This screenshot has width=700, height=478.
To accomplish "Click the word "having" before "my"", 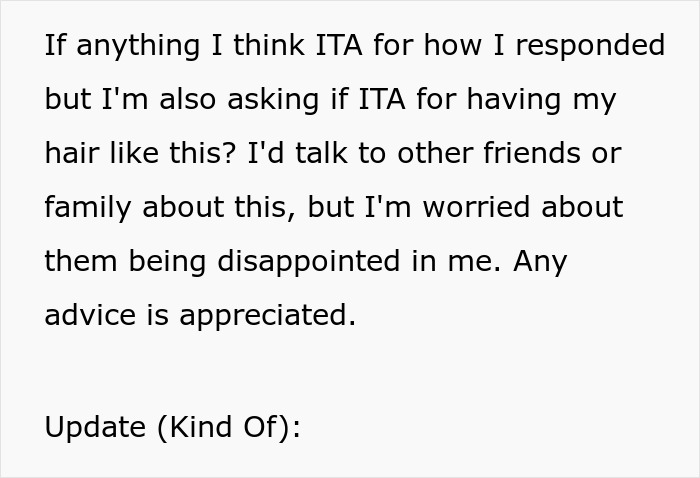I will pos(514,100).
